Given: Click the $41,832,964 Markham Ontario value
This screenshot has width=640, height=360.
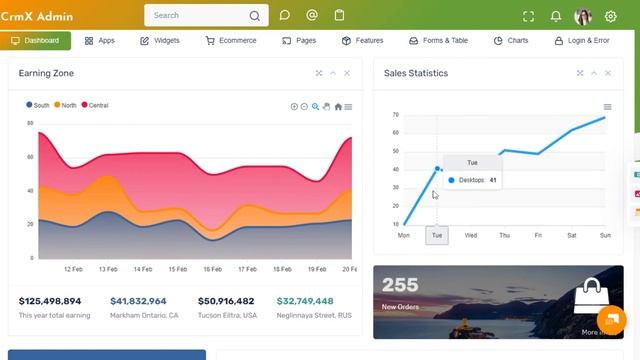Looking at the screenshot, I should (x=138, y=301).
